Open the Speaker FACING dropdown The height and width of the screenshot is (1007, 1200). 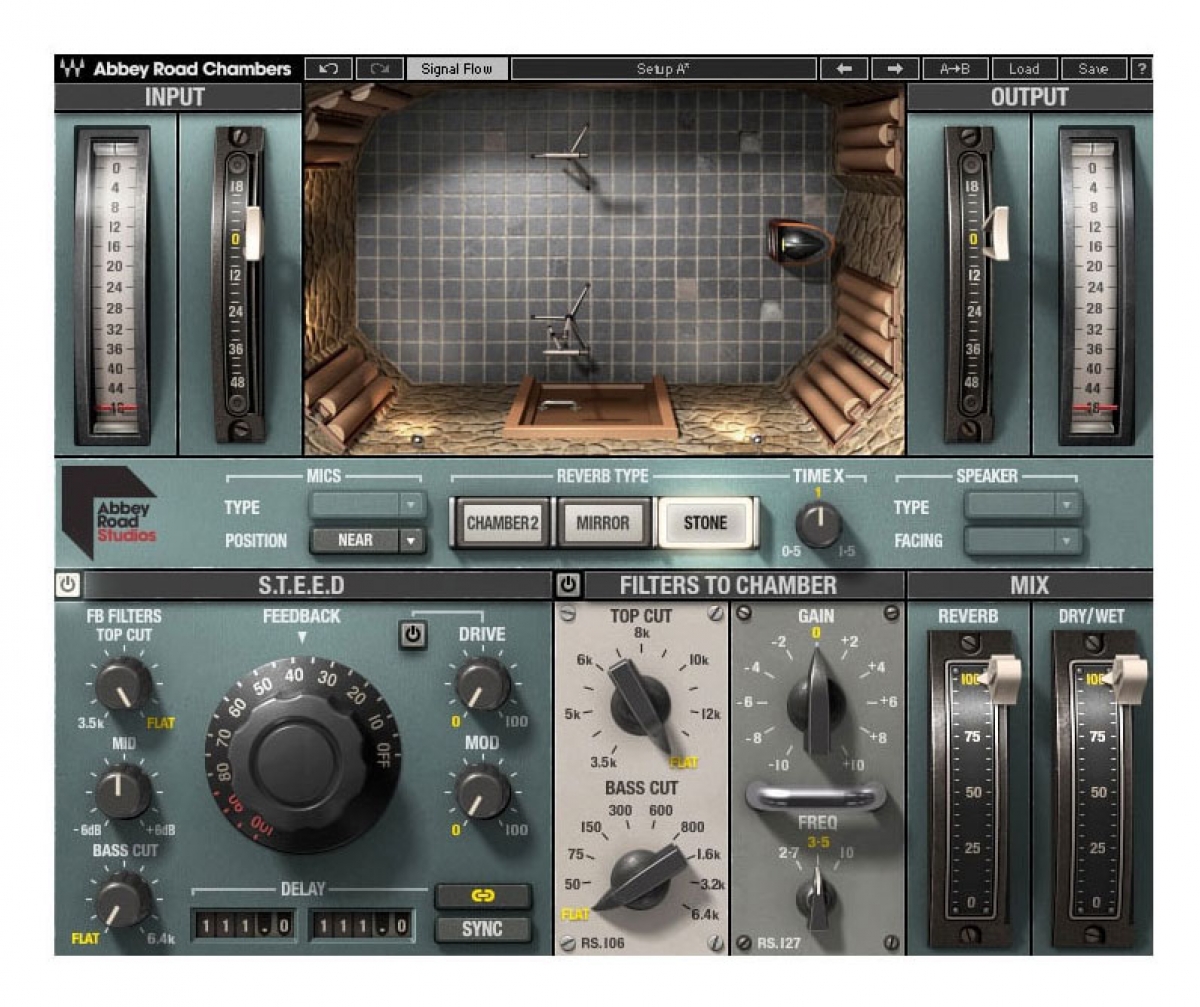point(1023,541)
